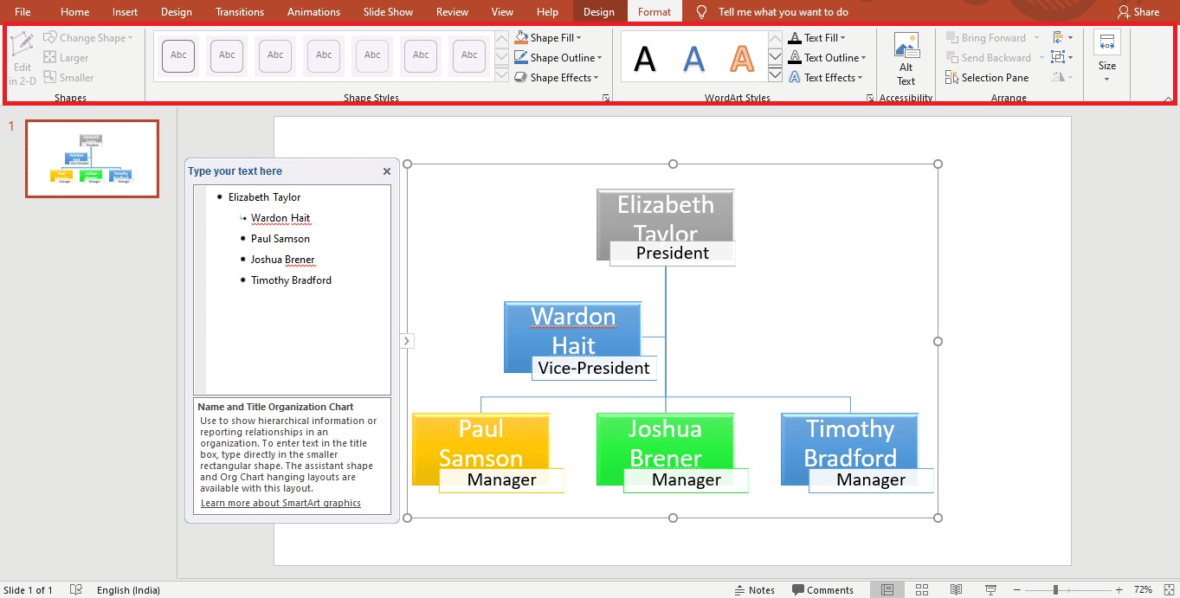Start Slide Show from status bar icon
The width and height of the screenshot is (1180, 598).
coord(990,590)
